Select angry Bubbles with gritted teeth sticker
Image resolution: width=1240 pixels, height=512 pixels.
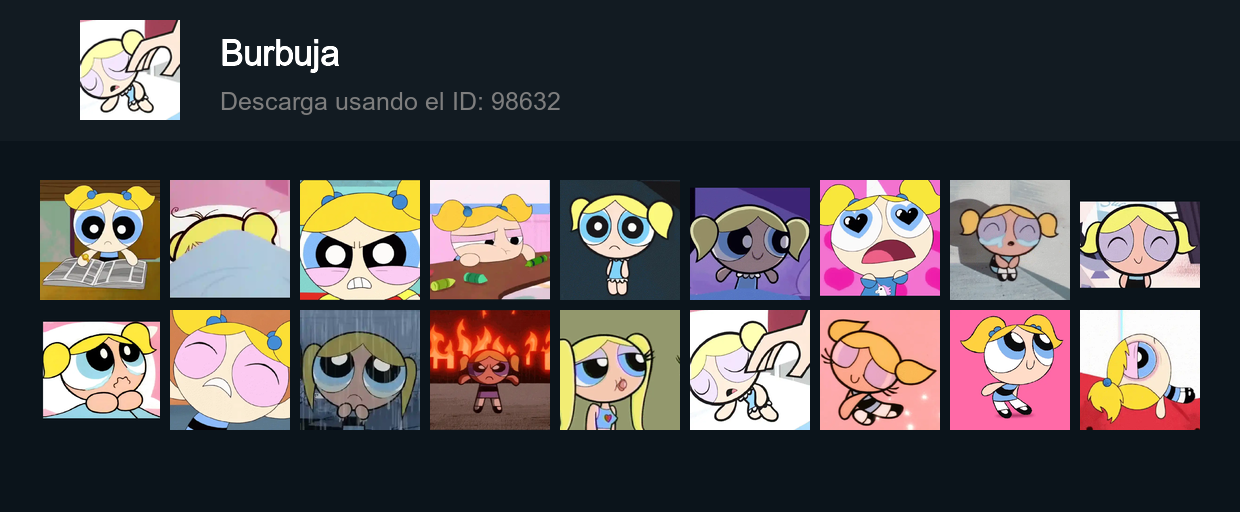click(360, 240)
